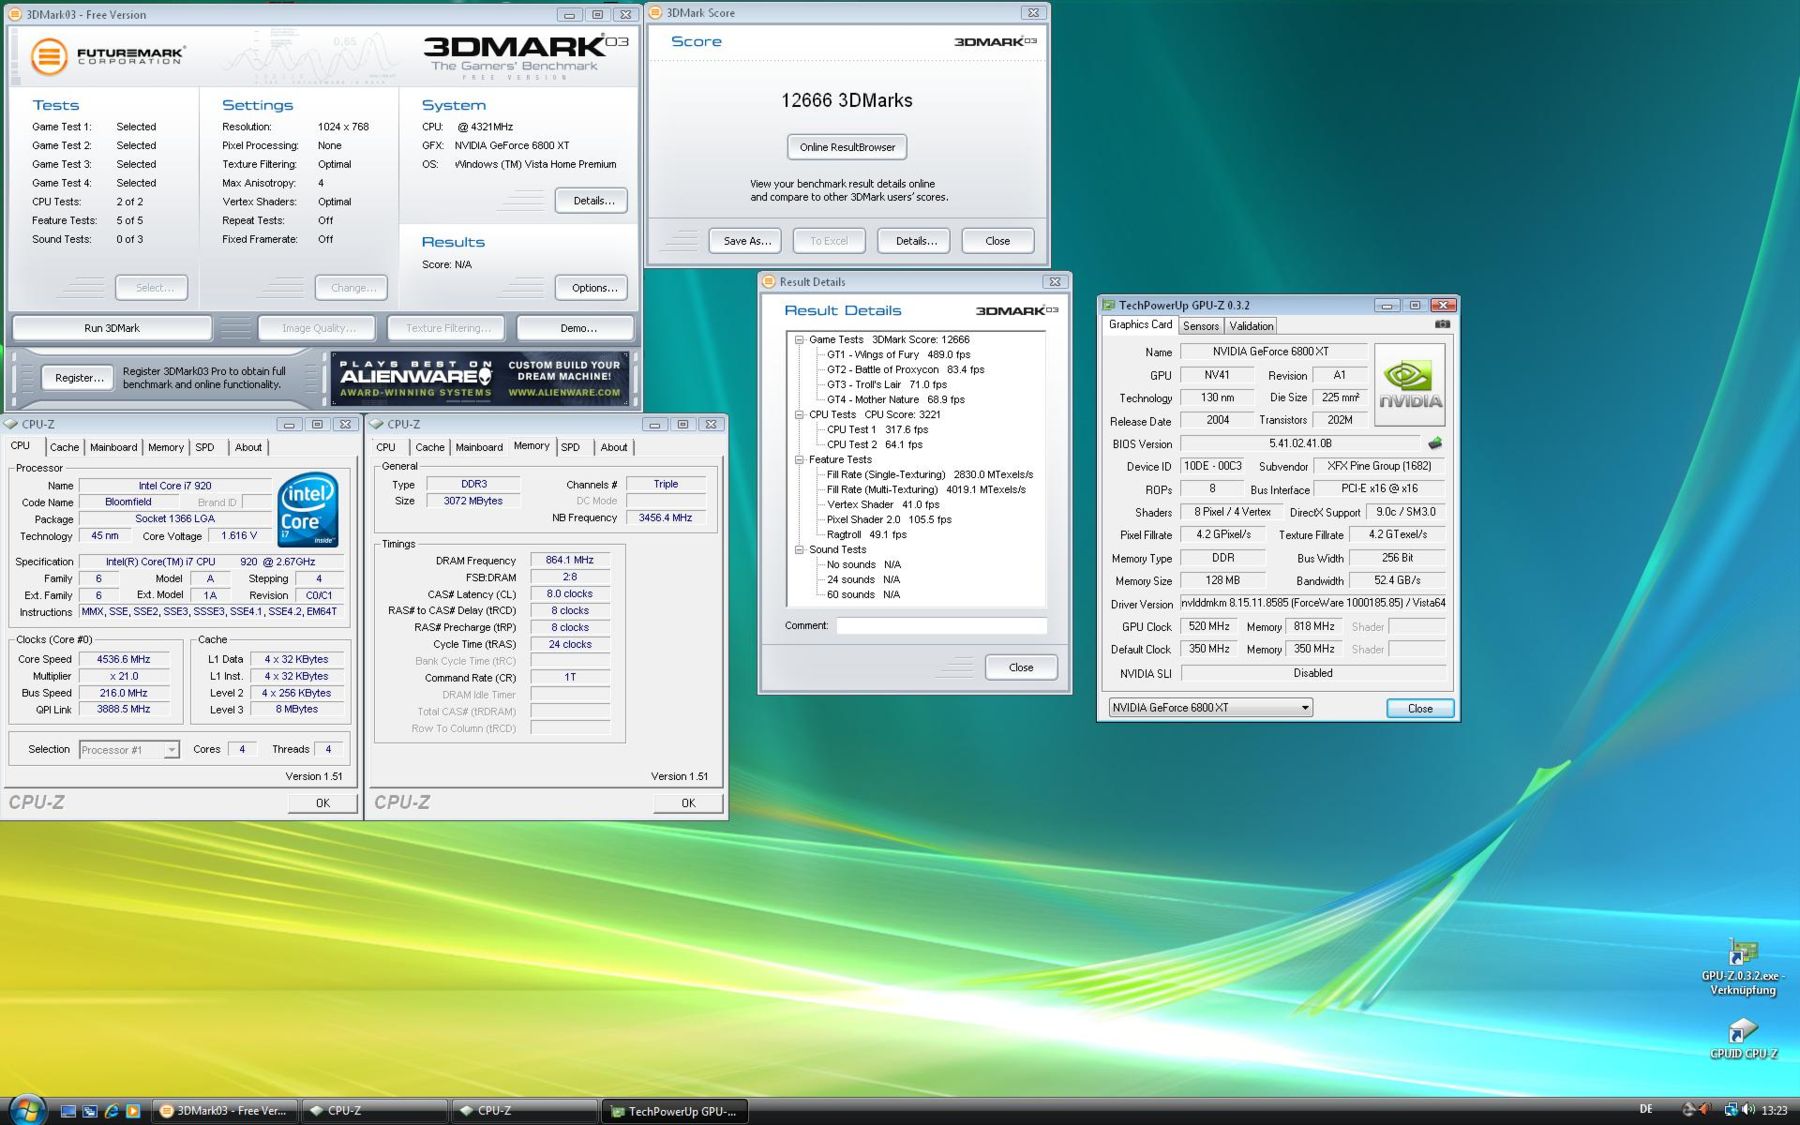Collapse the Sound Tests tree node
The width and height of the screenshot is (1800, 1125).
[x=799, y=550]
